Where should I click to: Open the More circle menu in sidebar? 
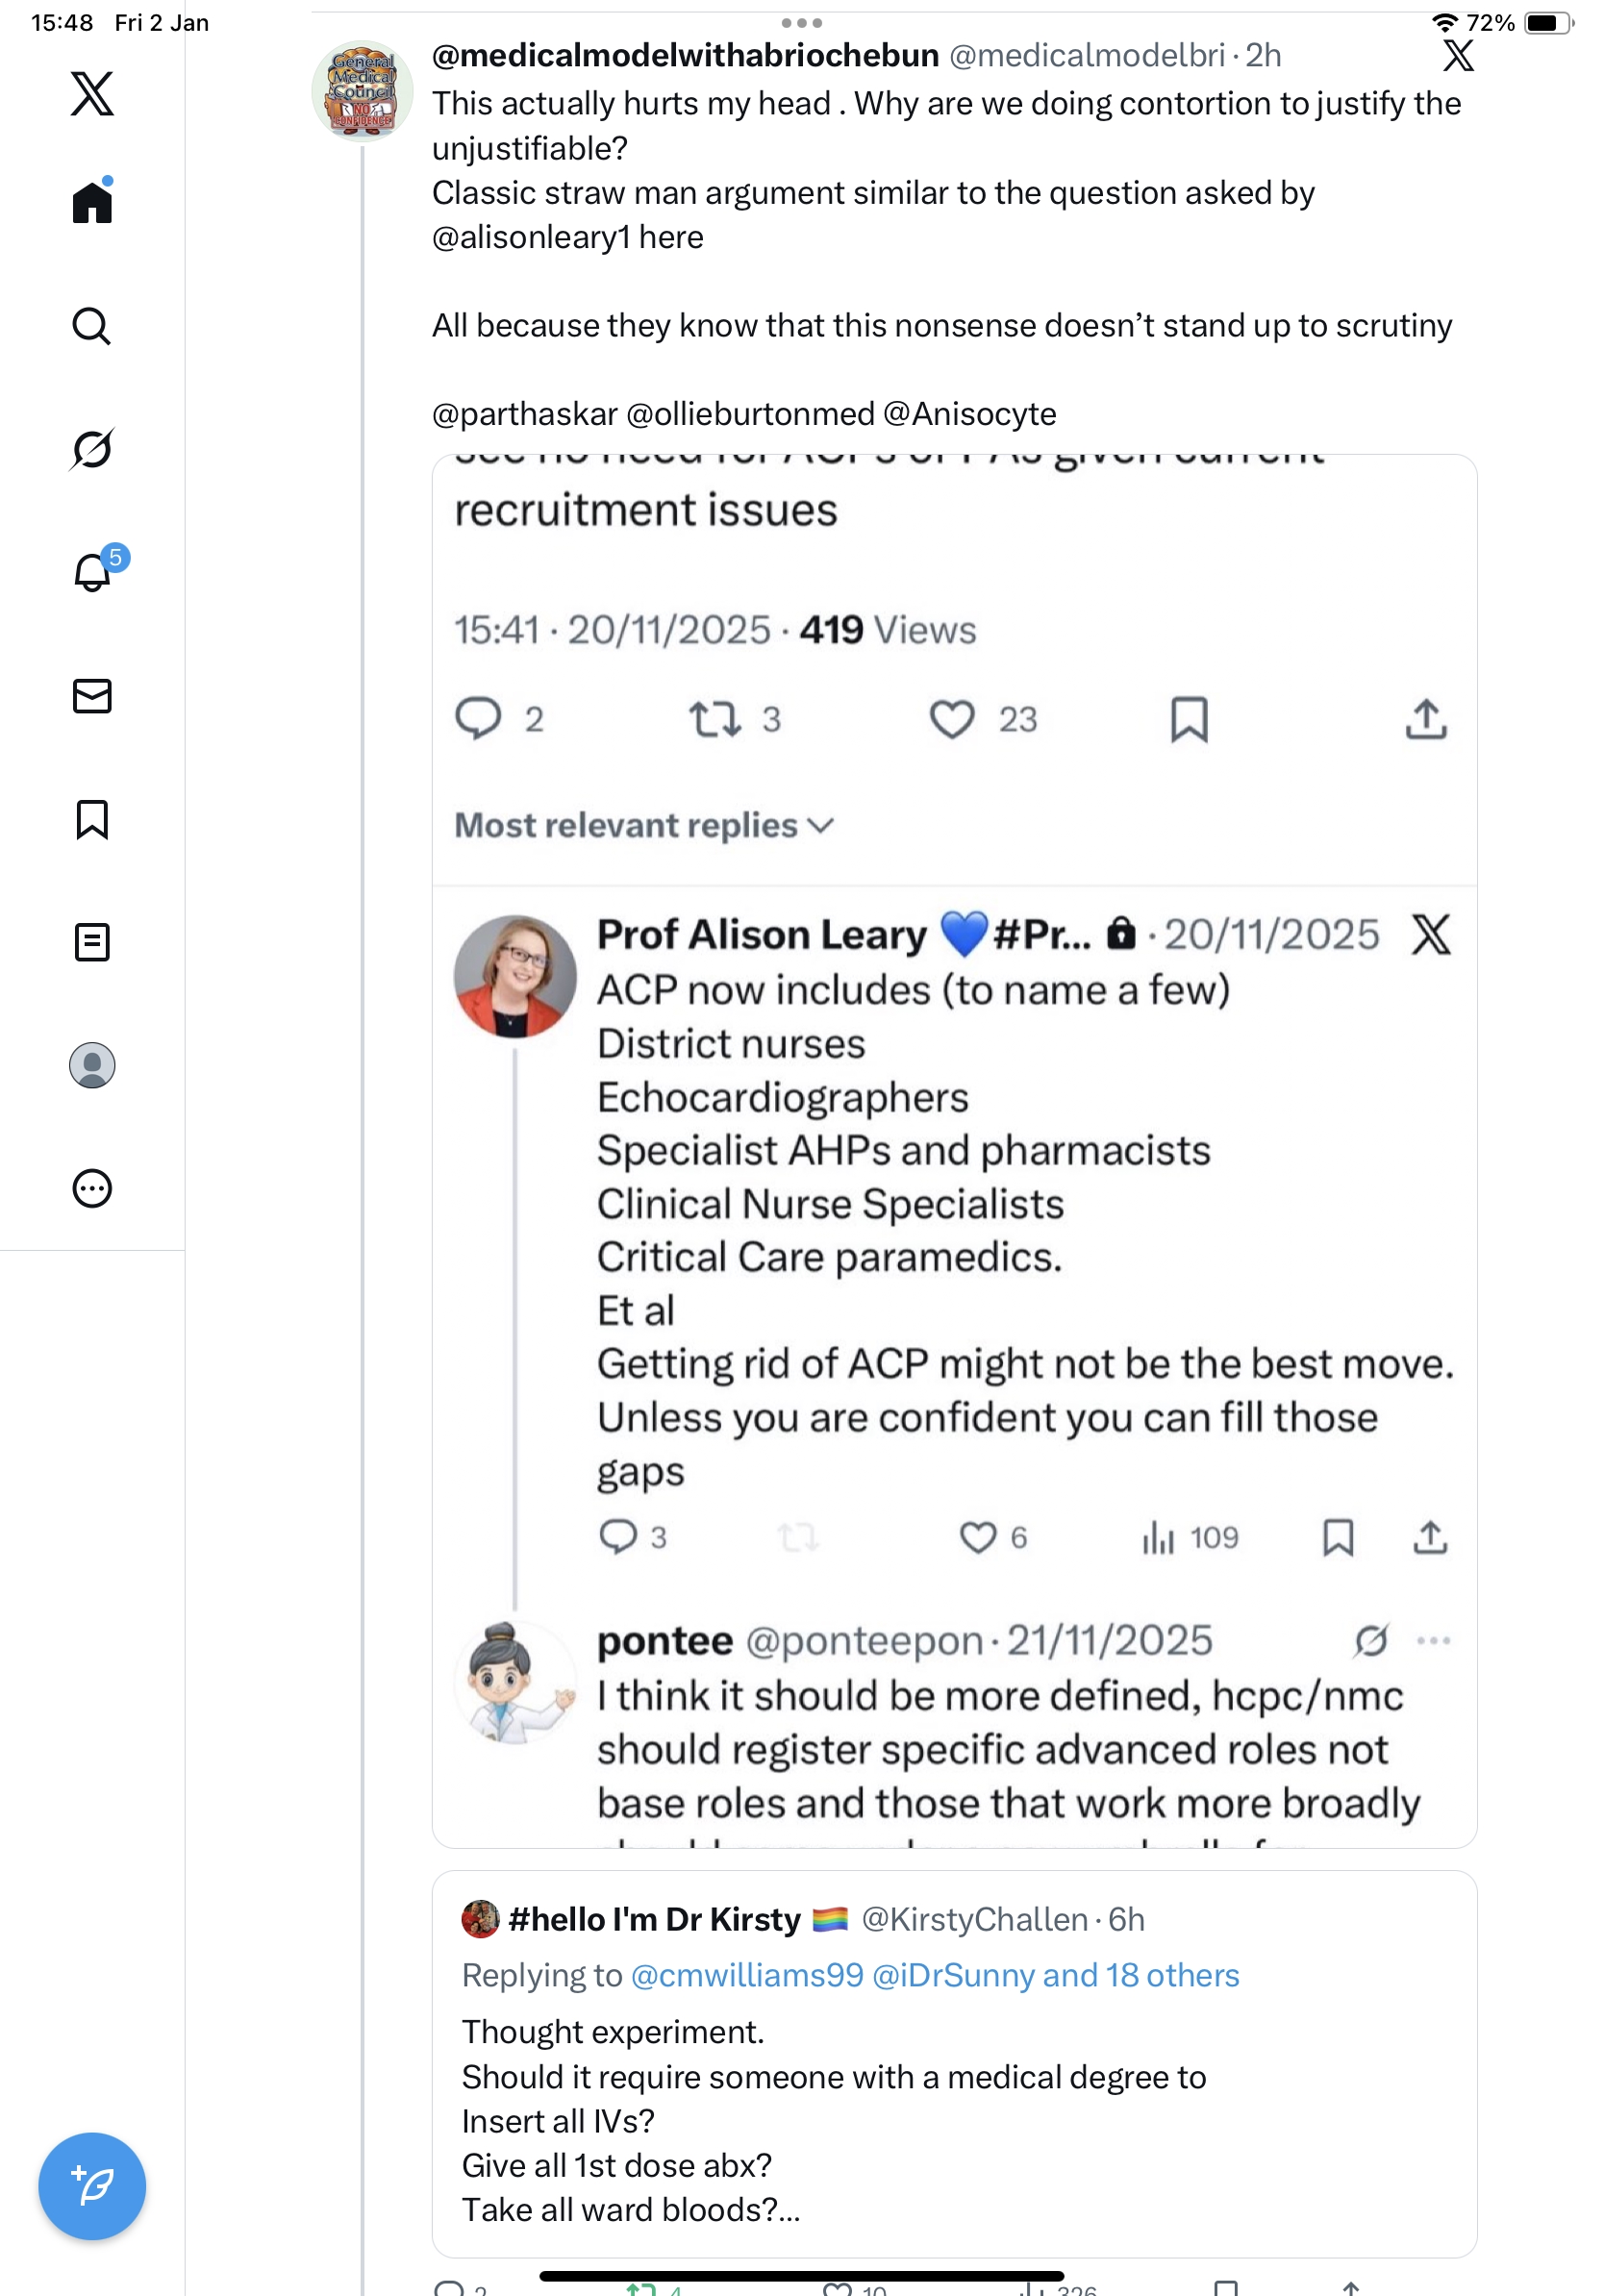pyautogui.click(x=92, y=1188)
